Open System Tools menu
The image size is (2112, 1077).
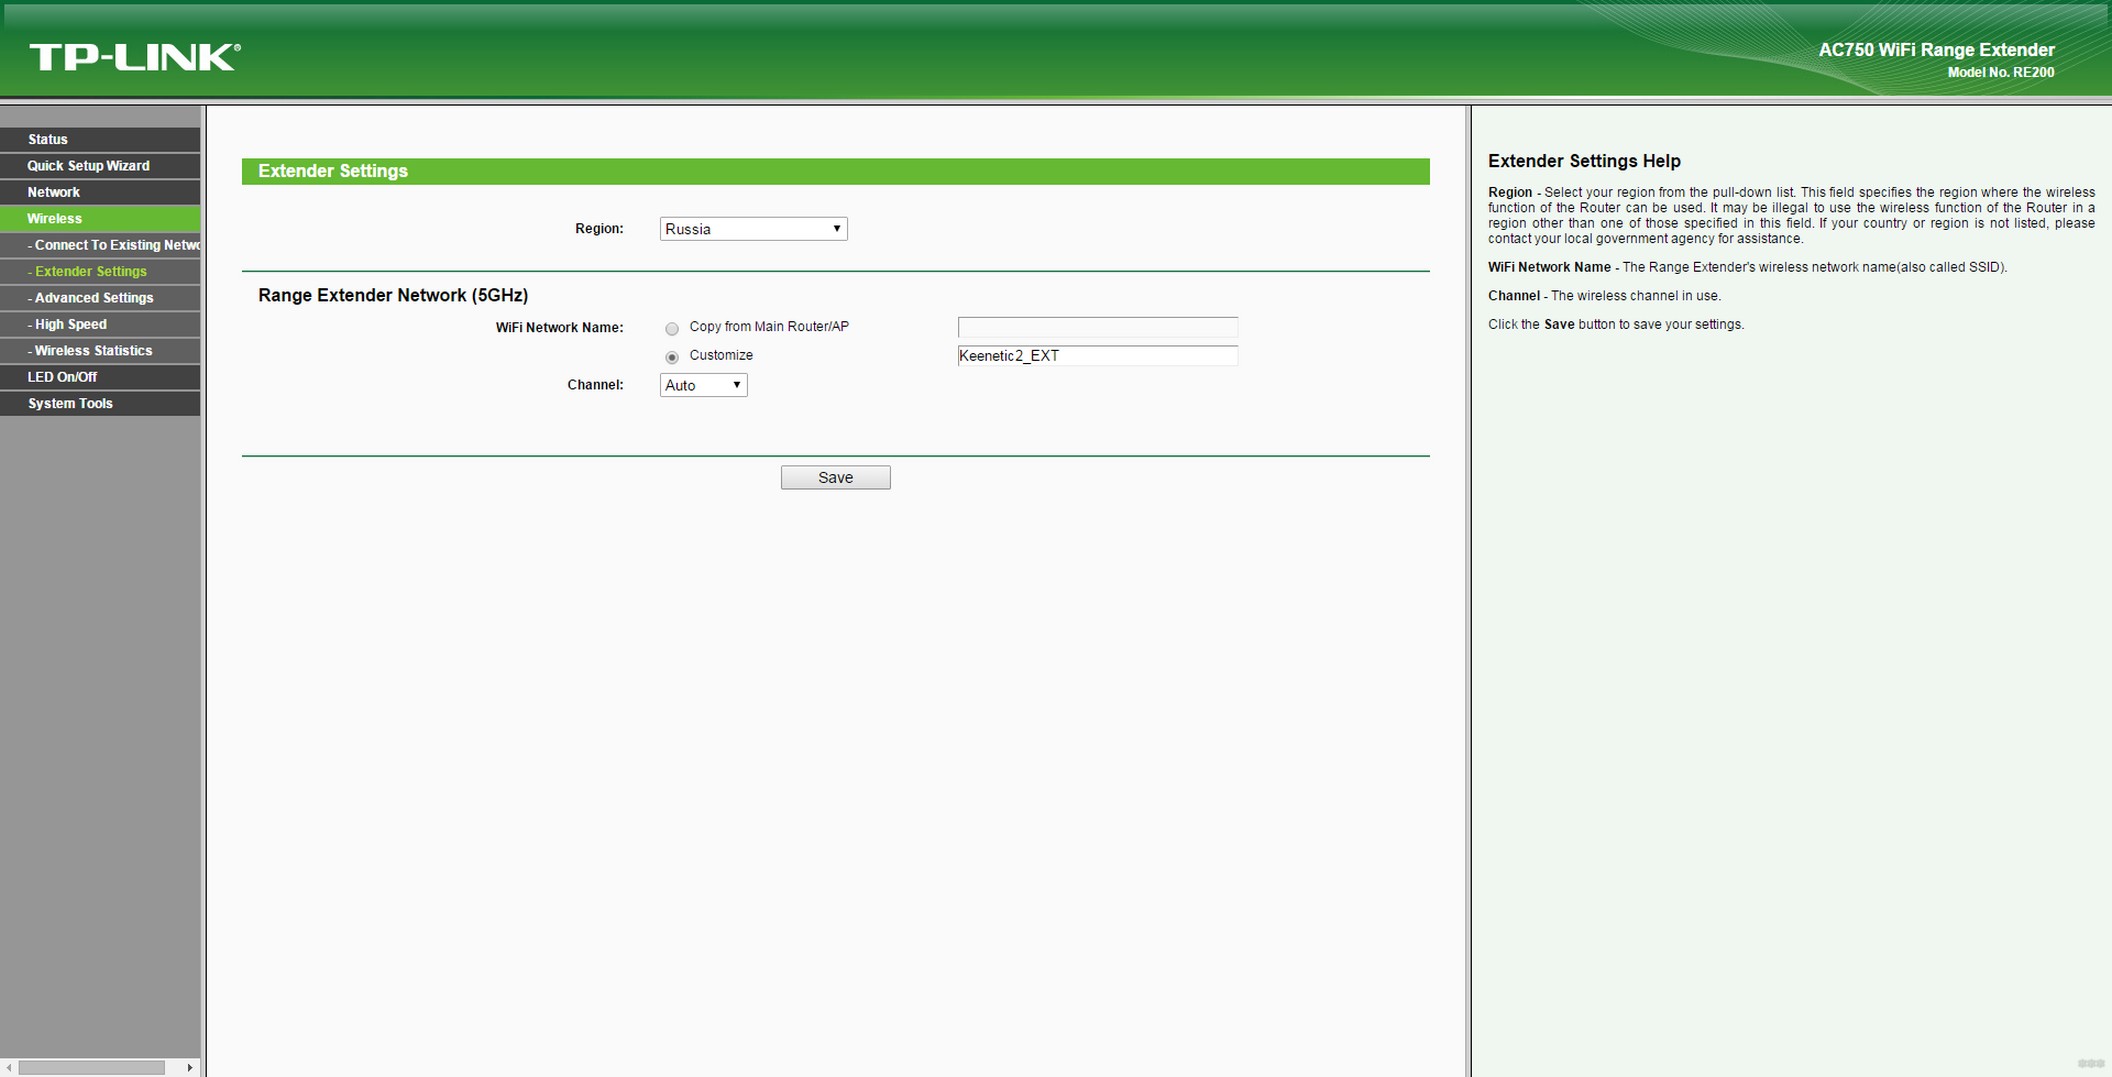pyautogui.click(x=100, y=403)
